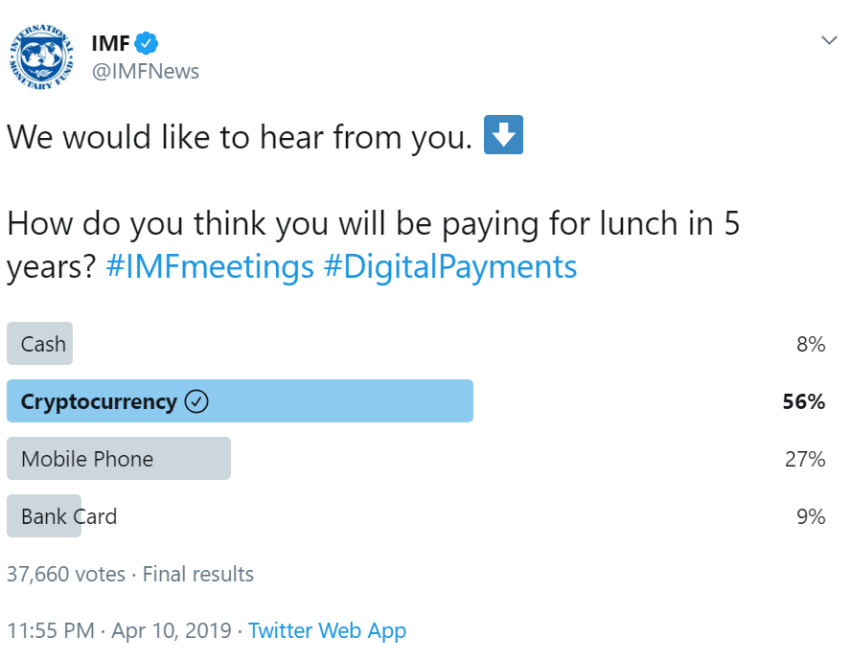Click the 11:55 PM timestamp
This screenshot has width=851, height=660.
click(51, 631)
